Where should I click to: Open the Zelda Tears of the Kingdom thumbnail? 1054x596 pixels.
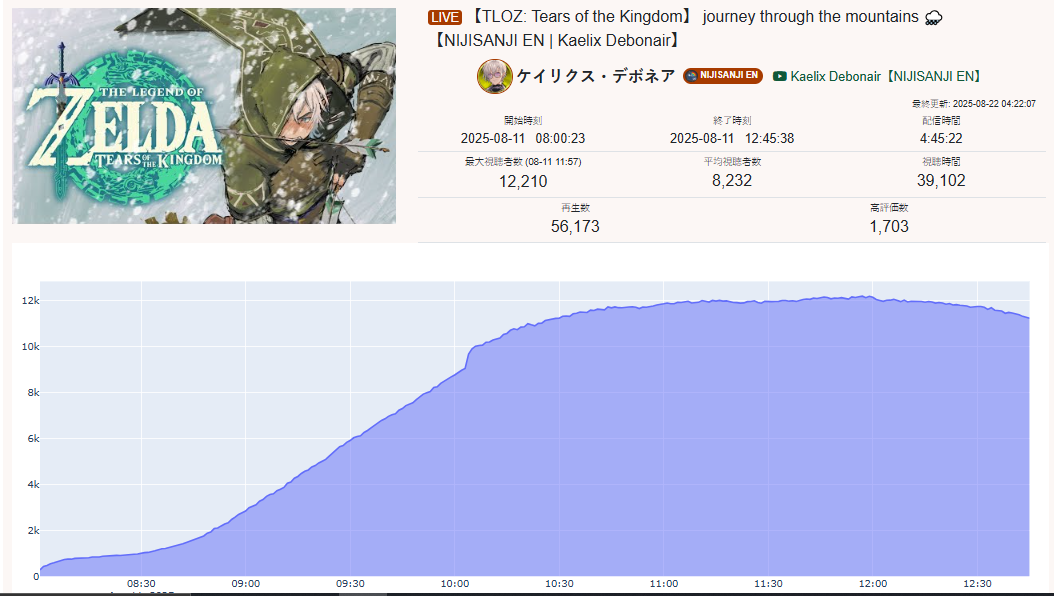pos(204,116)
